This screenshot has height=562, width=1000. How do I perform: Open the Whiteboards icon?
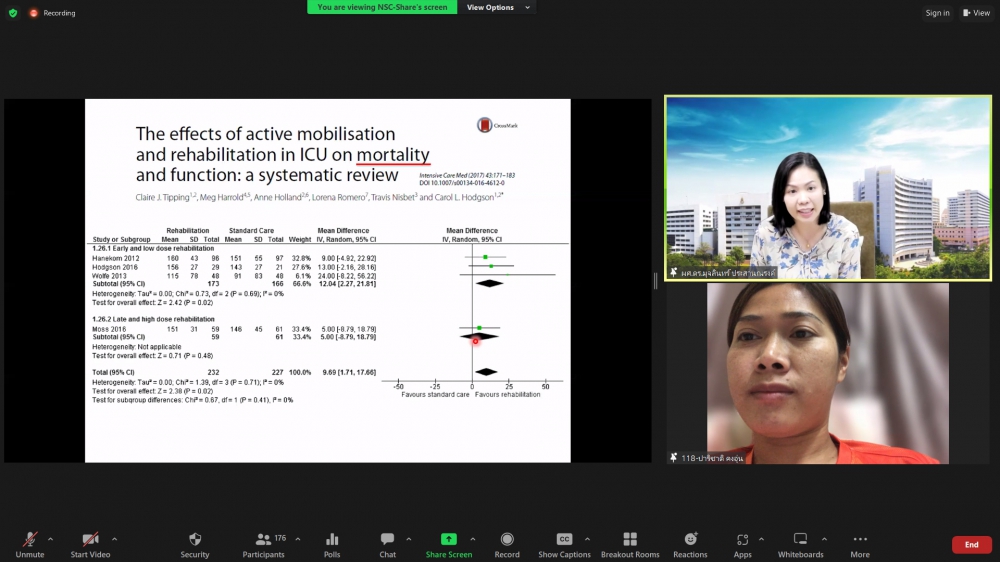click(x=800, y=540)
